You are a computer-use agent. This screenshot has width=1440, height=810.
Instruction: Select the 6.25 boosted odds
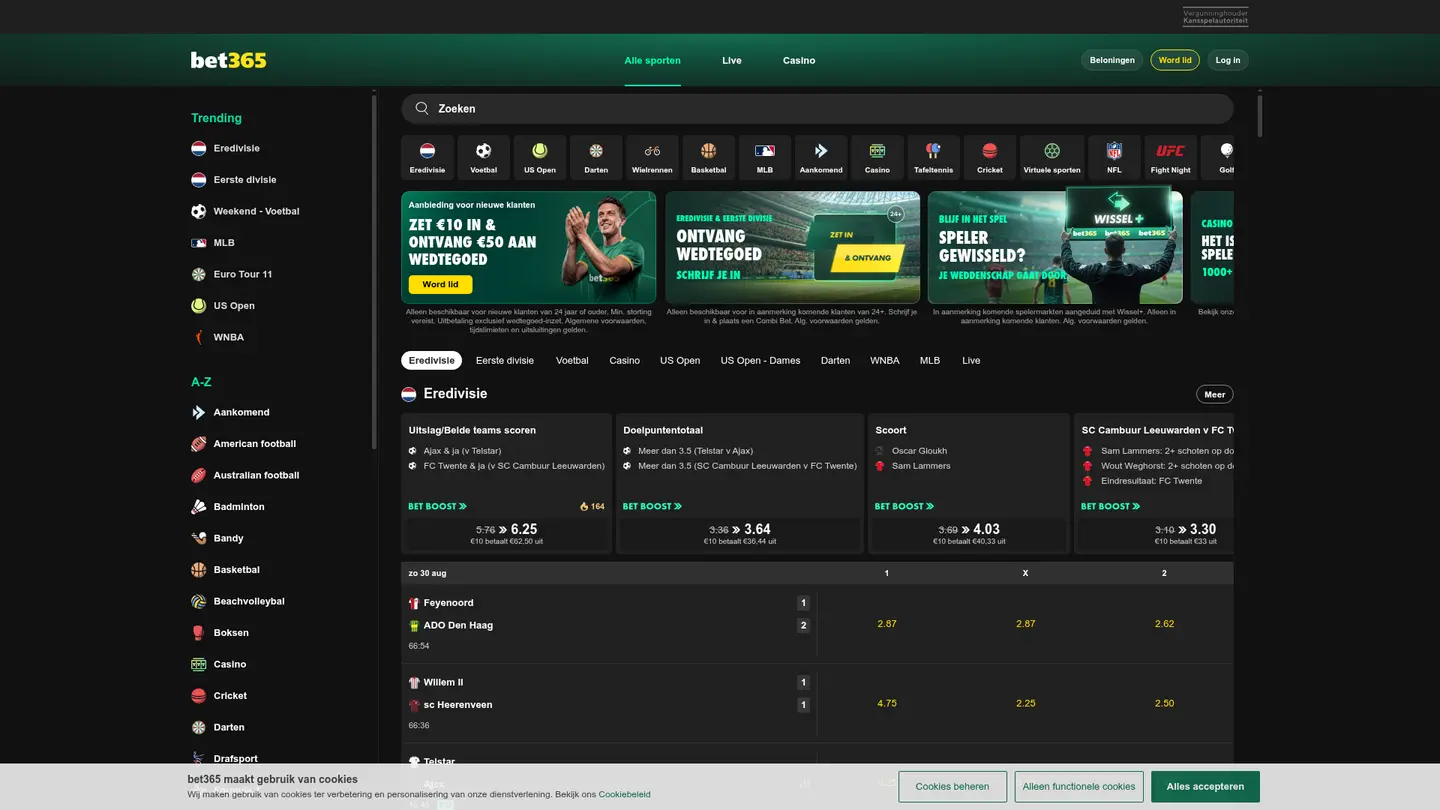(506, 534)
